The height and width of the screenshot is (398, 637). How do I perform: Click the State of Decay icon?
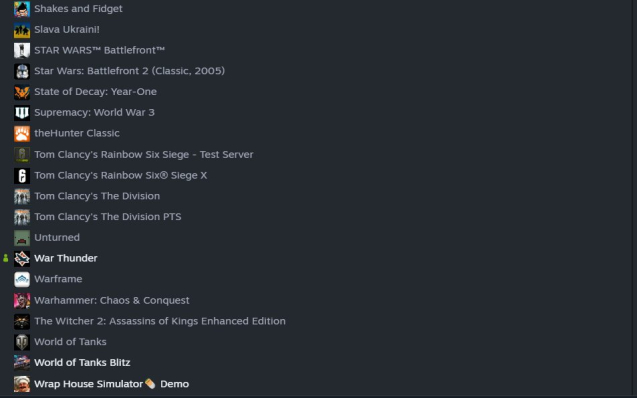coord(22,92)
